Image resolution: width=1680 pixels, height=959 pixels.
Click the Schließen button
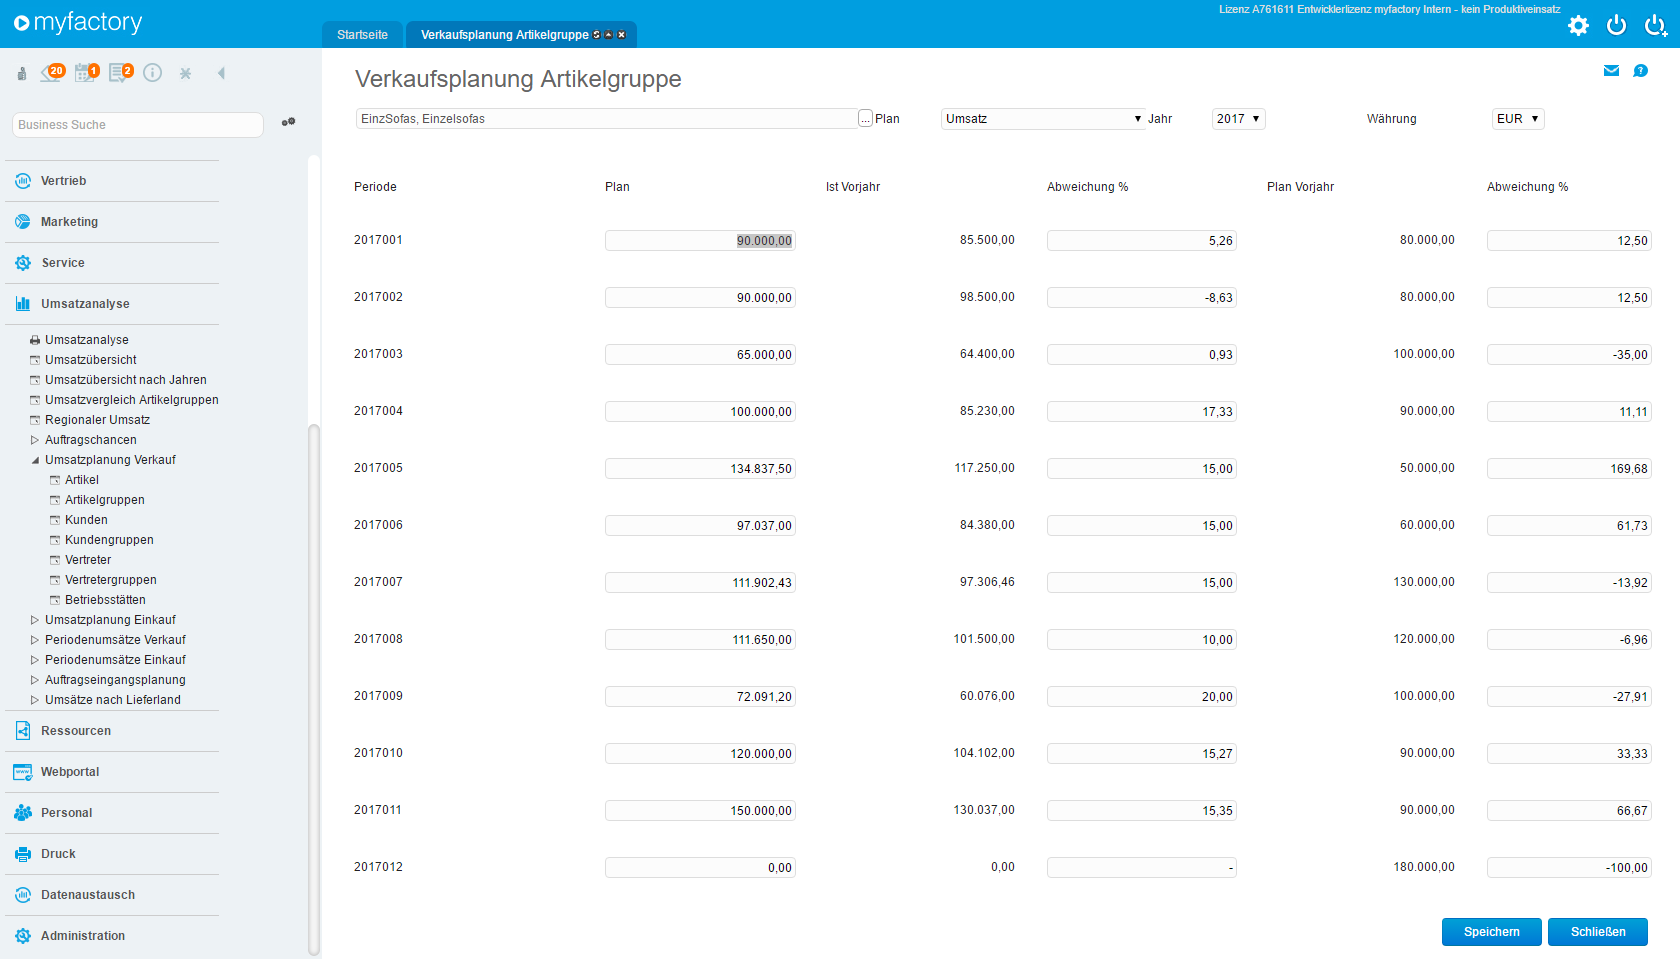point(1597,932)
